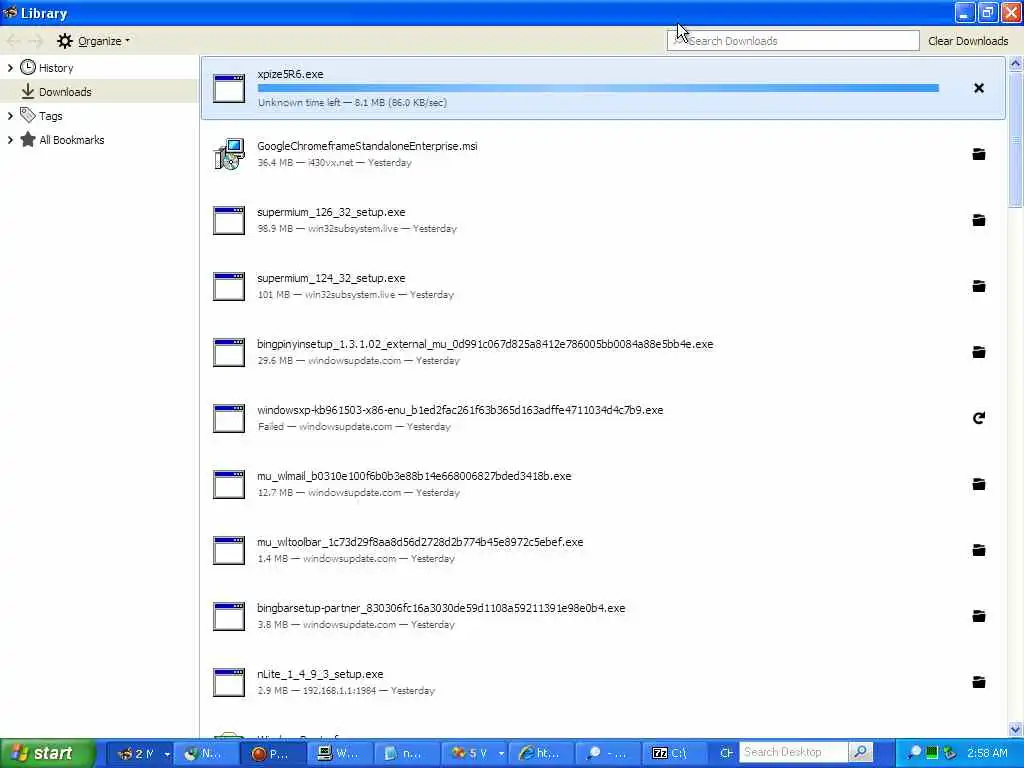Open containing folder for bingpinyinsetup exe
This screenshot has width=1024, height=768.
pos(978,352)
